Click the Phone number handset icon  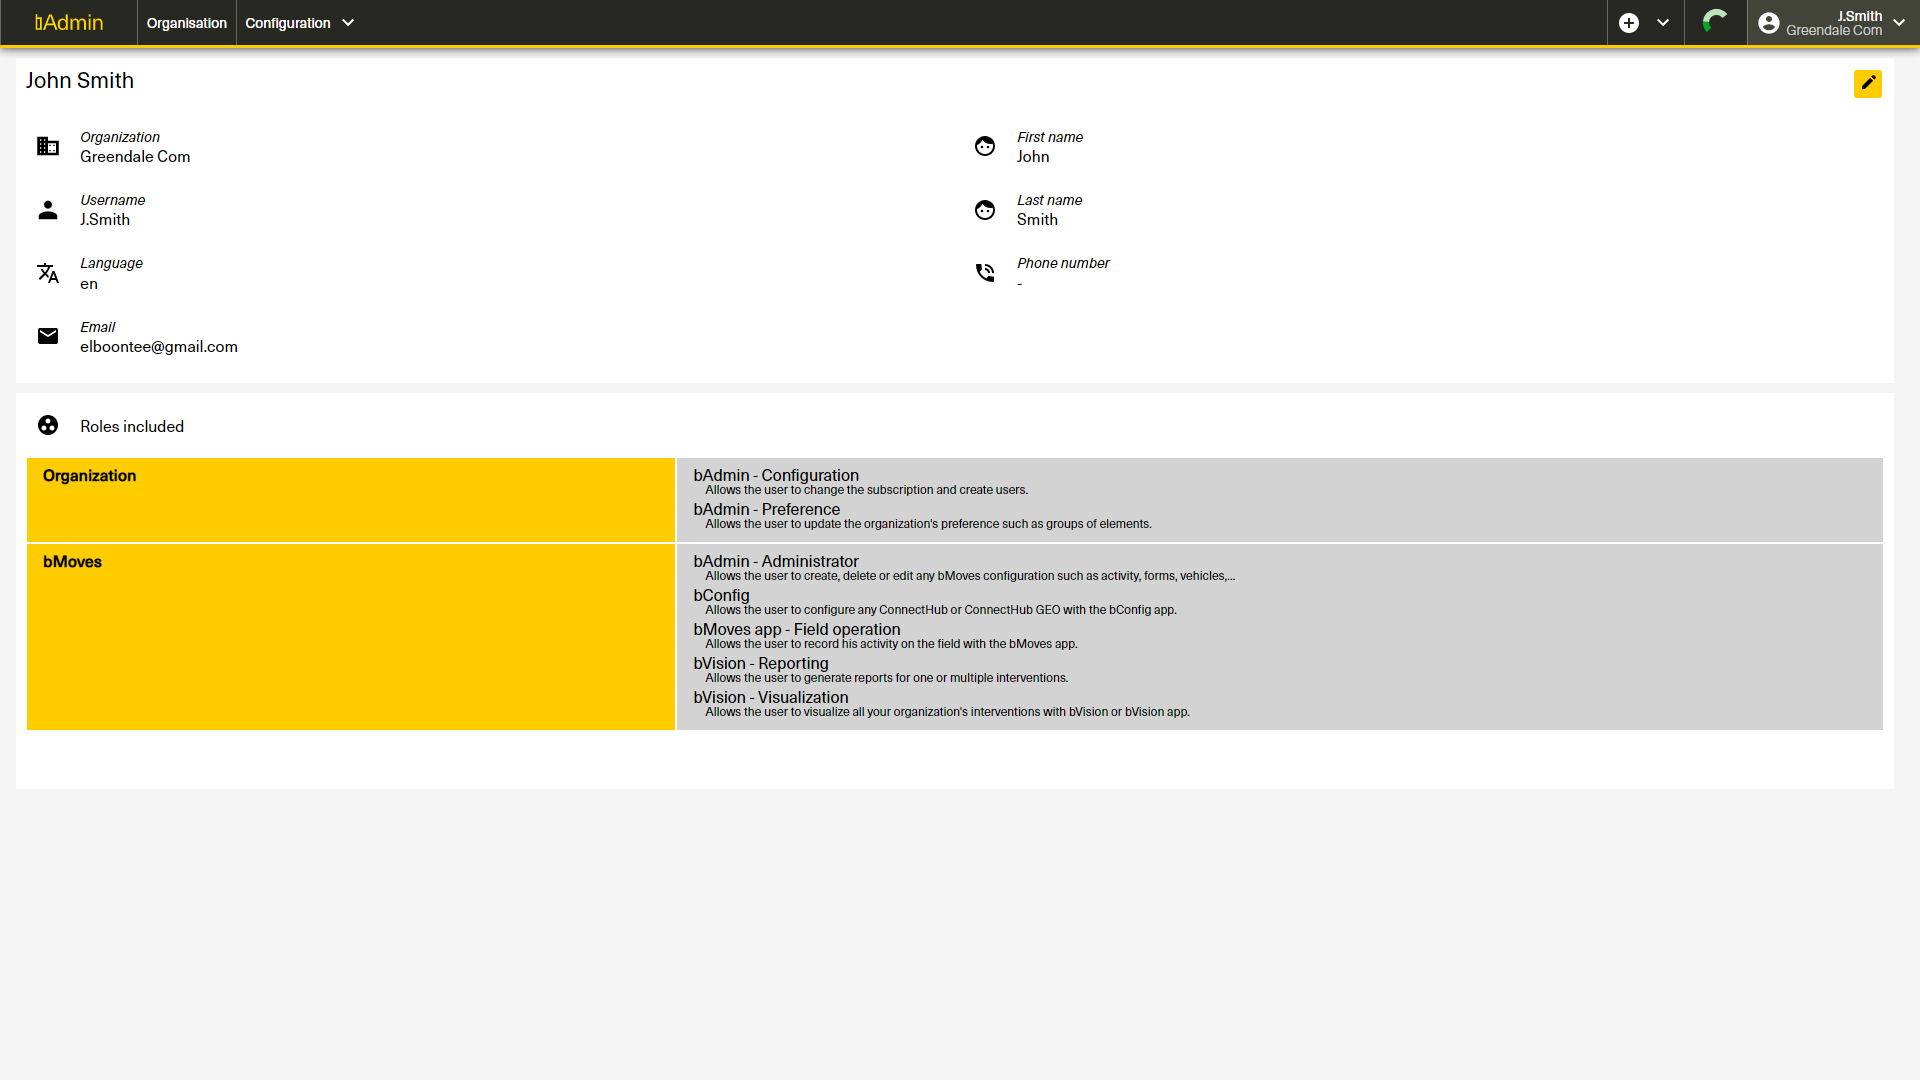(985, 273)
